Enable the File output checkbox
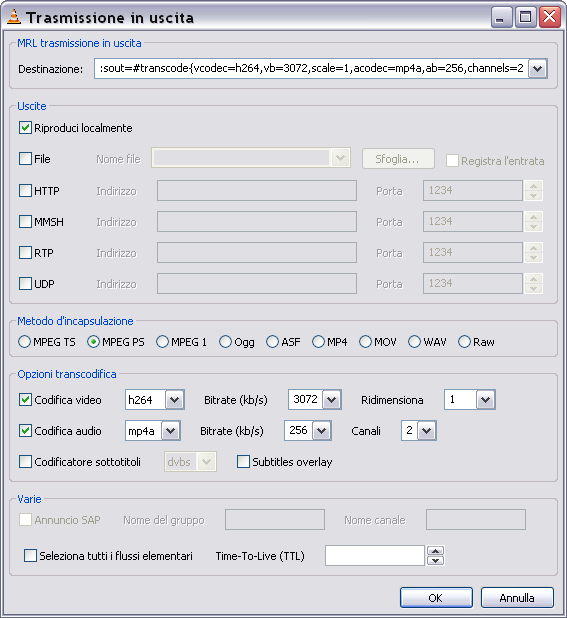 25,159
